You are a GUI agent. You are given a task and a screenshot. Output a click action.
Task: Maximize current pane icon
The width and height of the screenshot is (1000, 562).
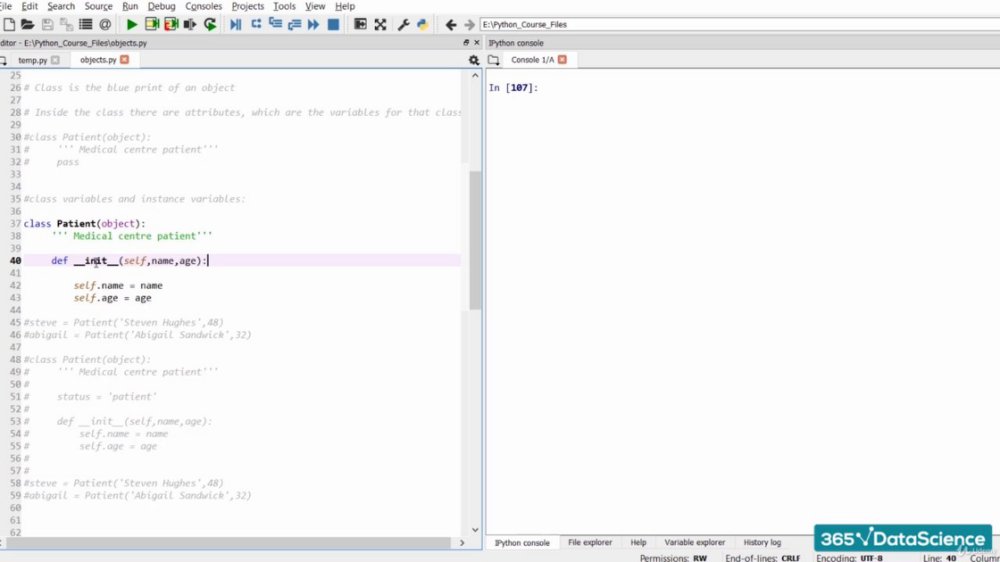[x=360, y=24]
